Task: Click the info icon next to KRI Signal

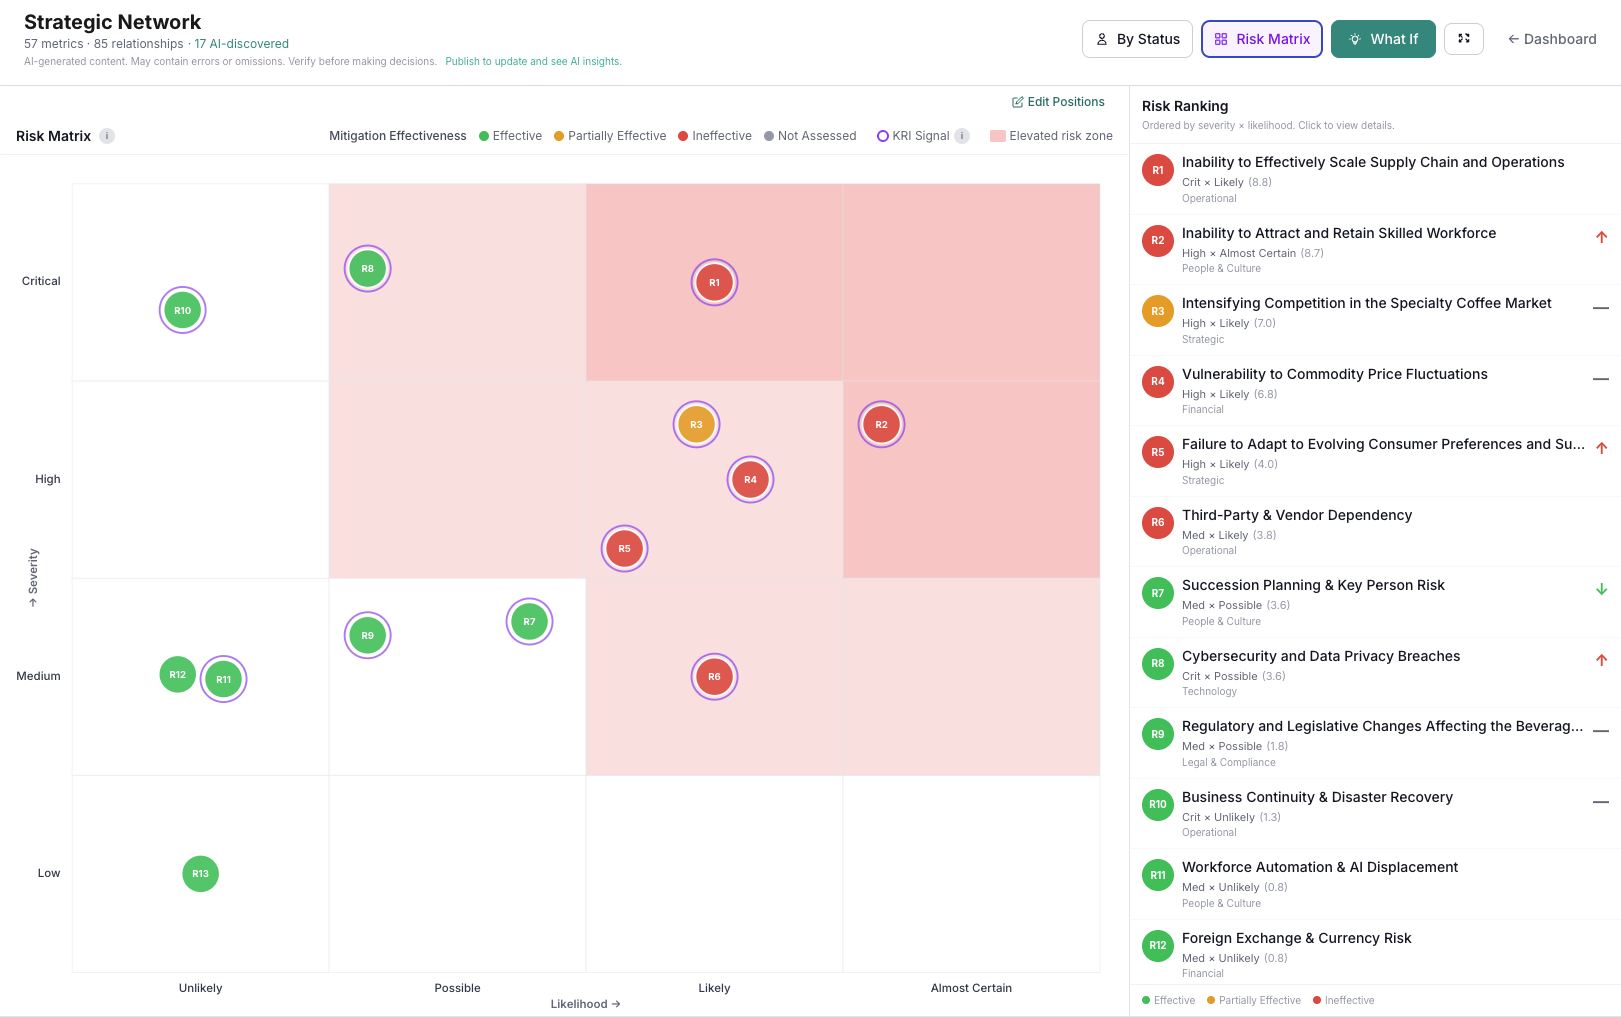Action: tap(959, 136)
